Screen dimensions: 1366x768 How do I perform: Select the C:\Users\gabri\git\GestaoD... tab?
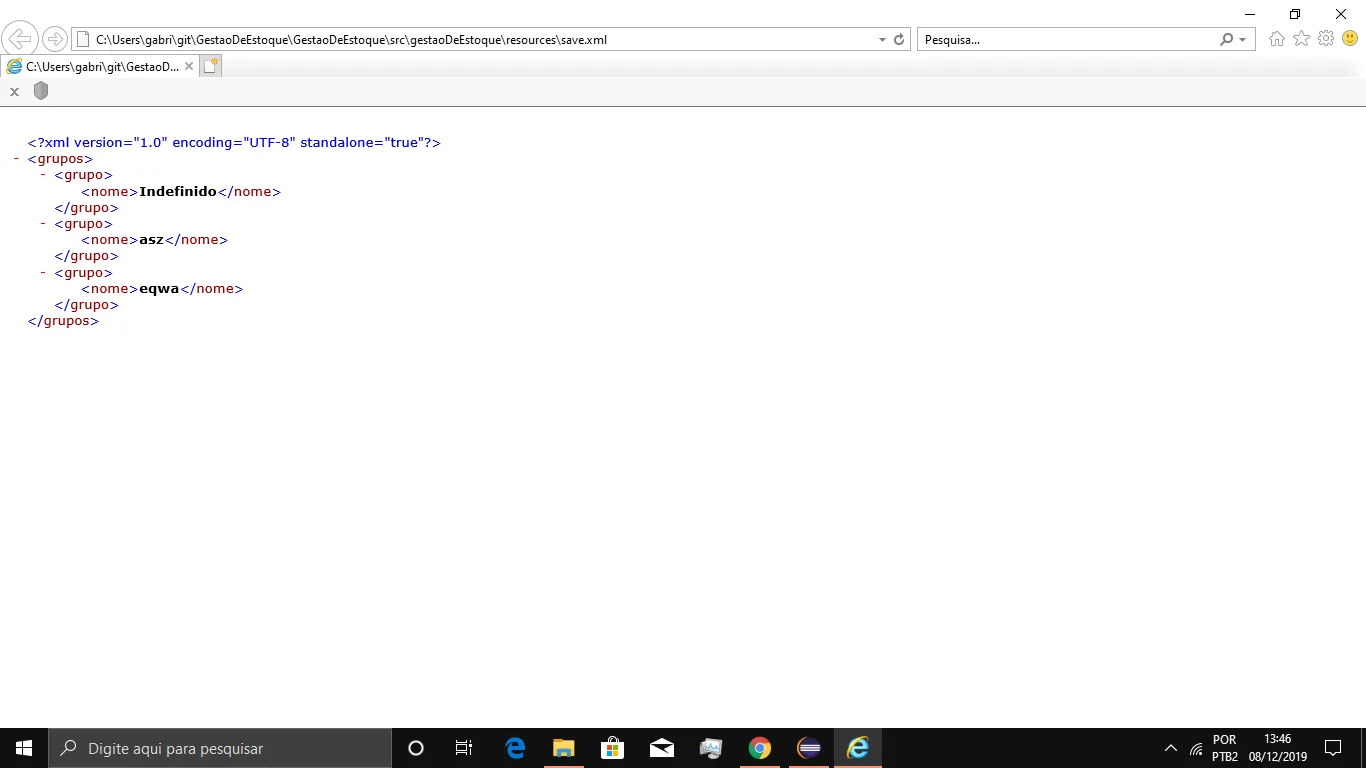tap(100, 67)
